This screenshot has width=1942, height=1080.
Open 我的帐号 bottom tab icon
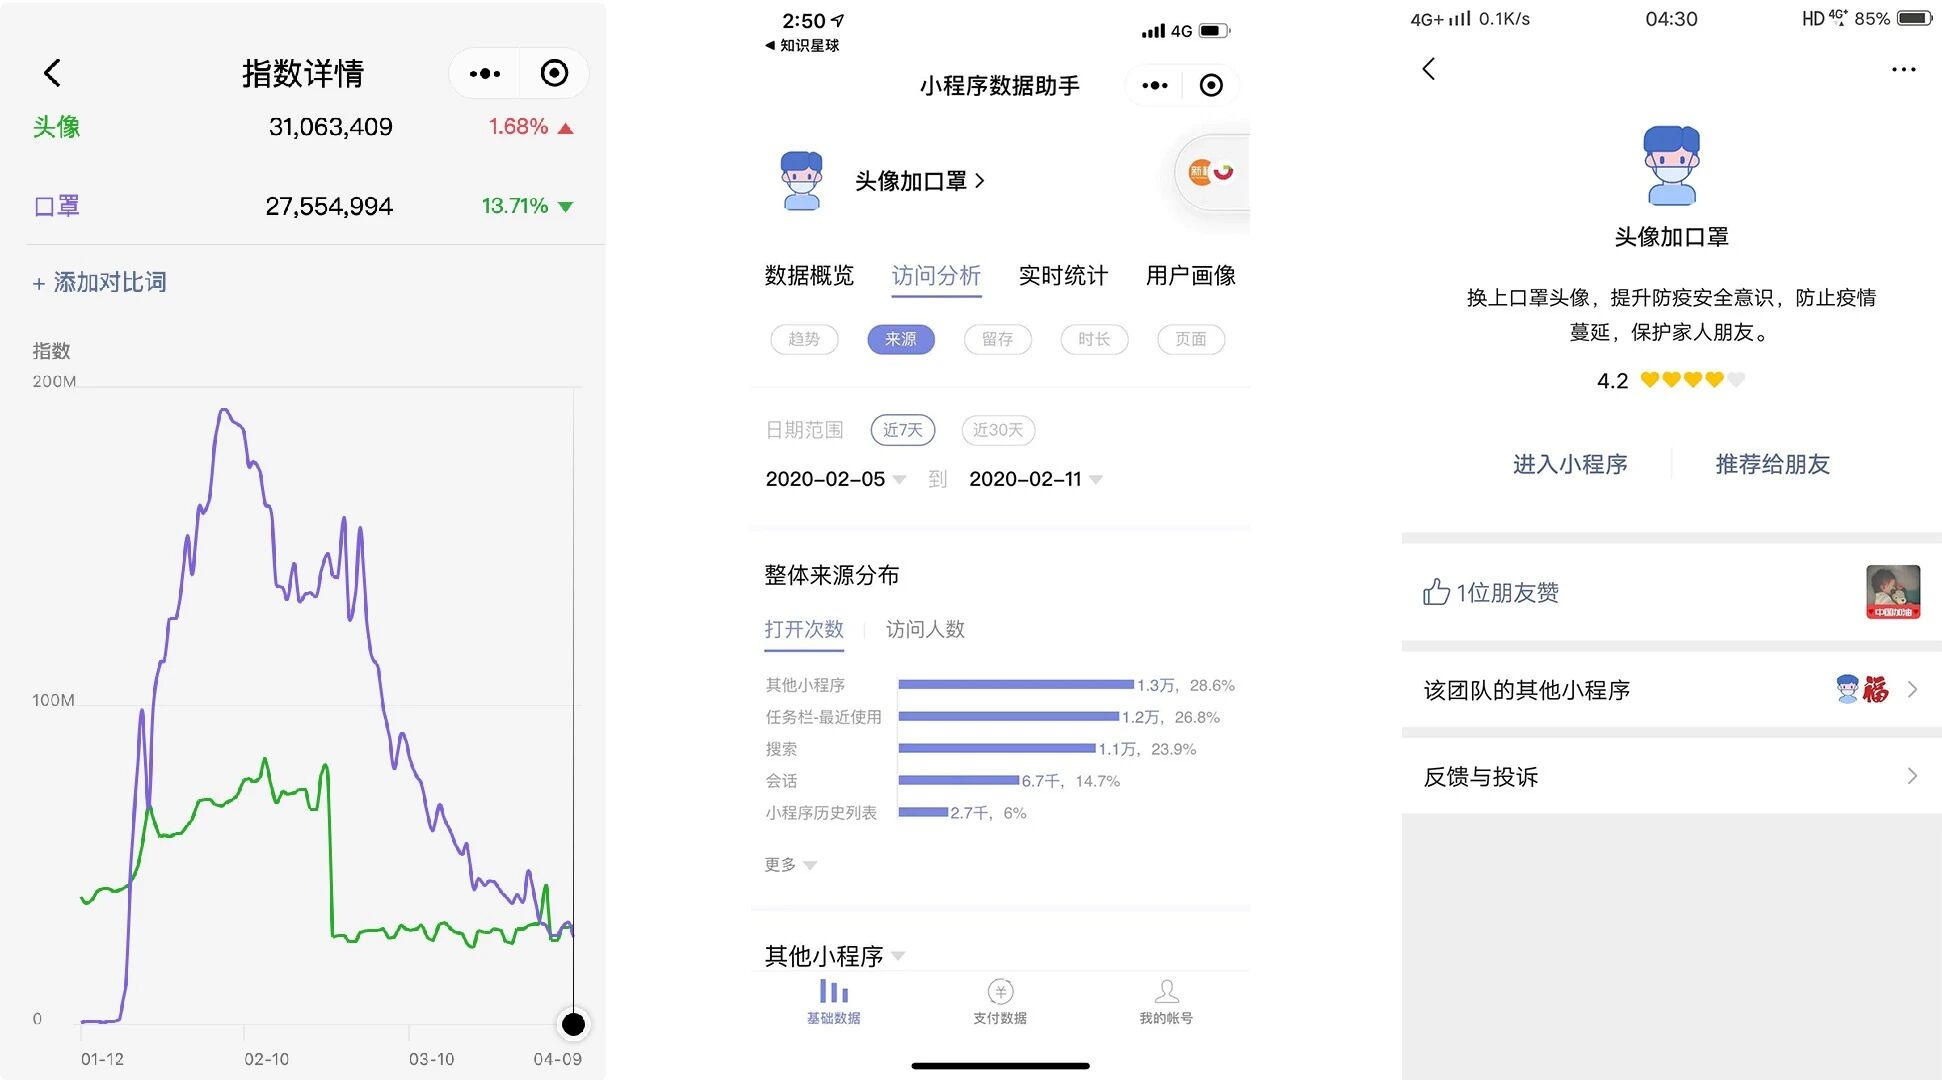1166,992
